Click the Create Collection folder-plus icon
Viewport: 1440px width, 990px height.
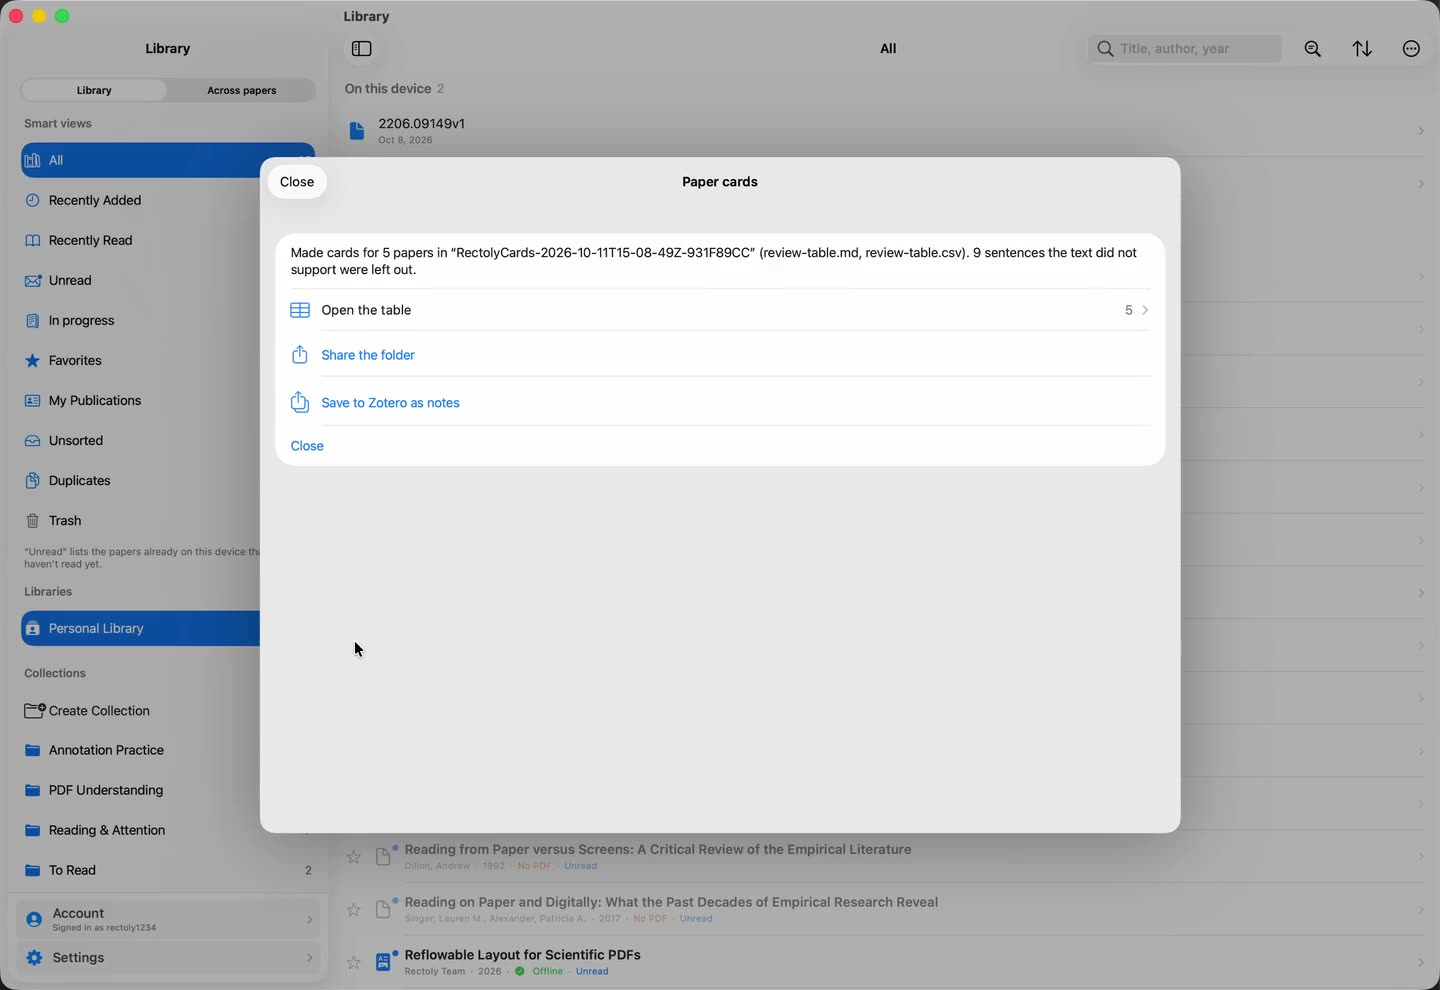tap(34, 711)
